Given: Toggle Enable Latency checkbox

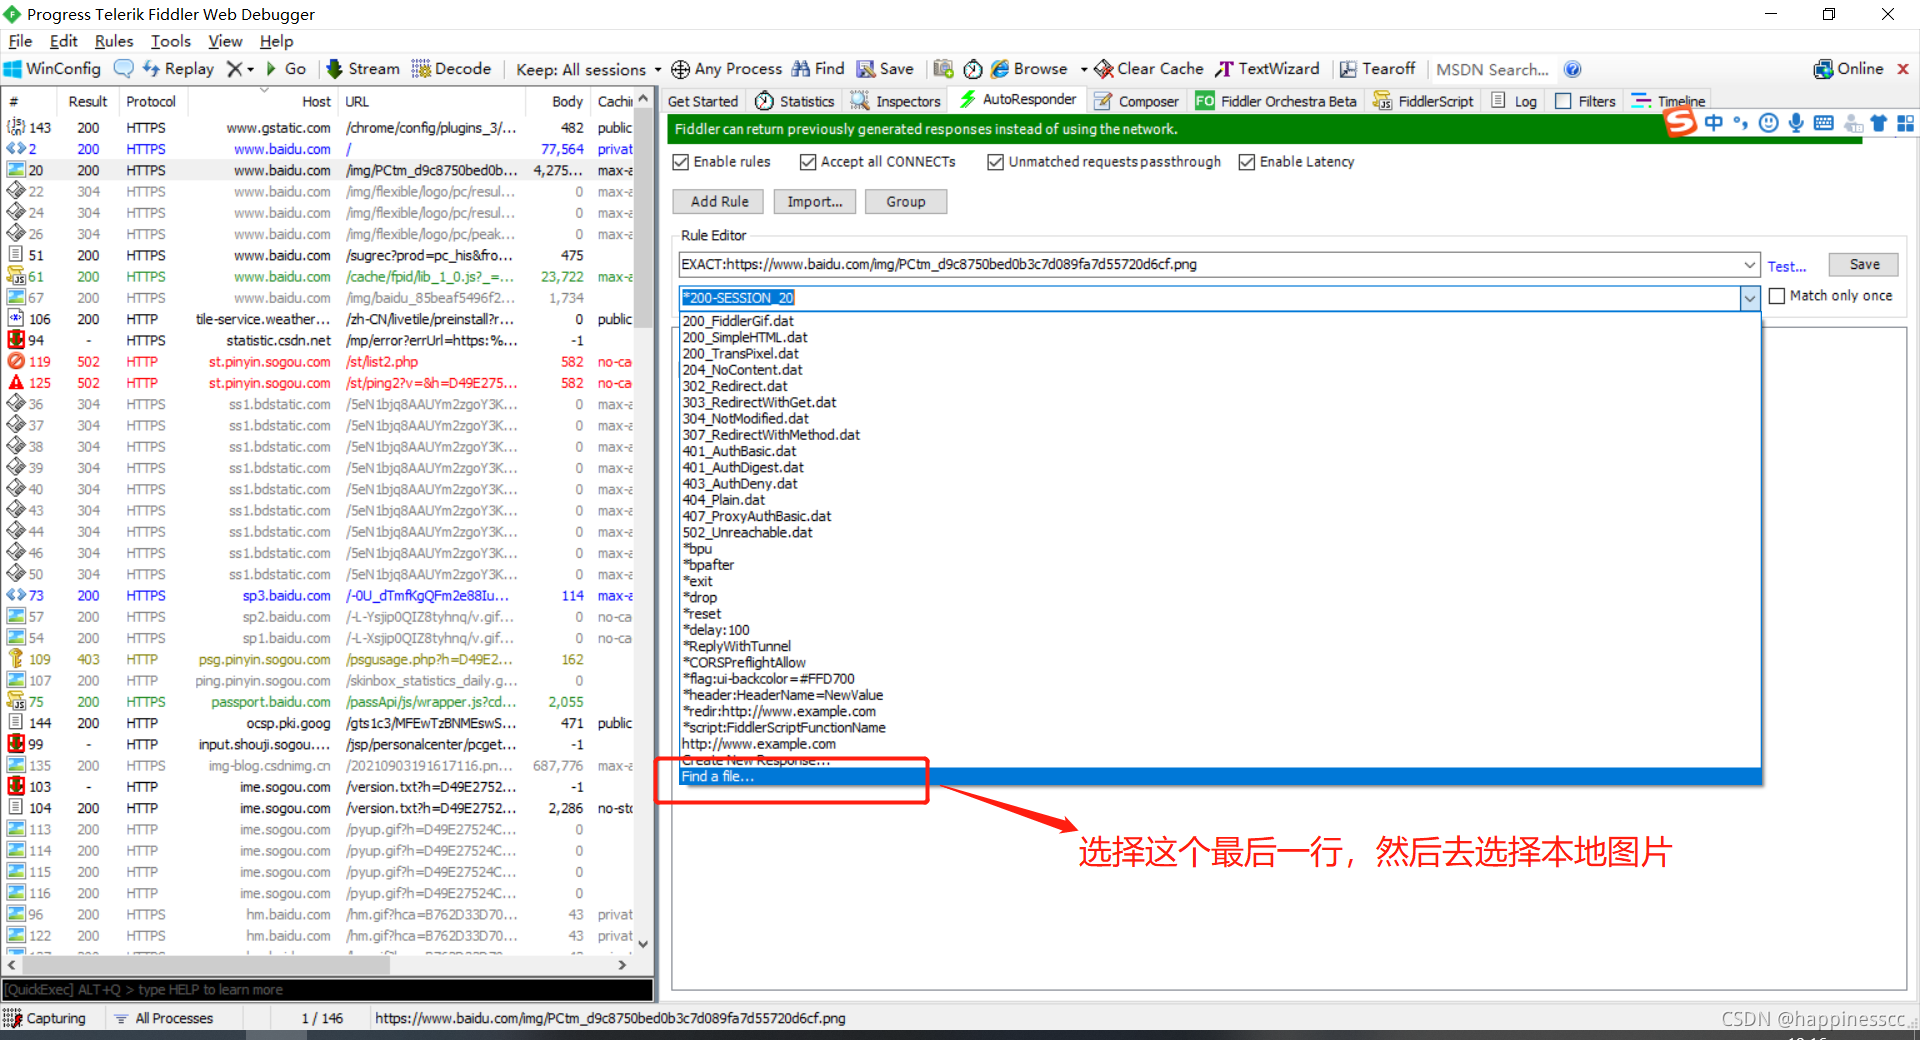Looking at the screenshot, I should click(1246, 162).
